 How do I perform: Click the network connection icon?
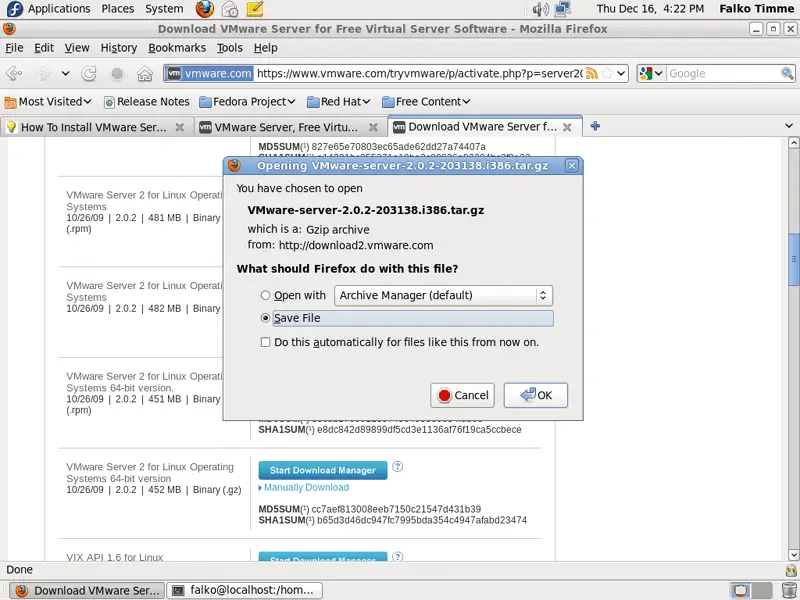562,9
